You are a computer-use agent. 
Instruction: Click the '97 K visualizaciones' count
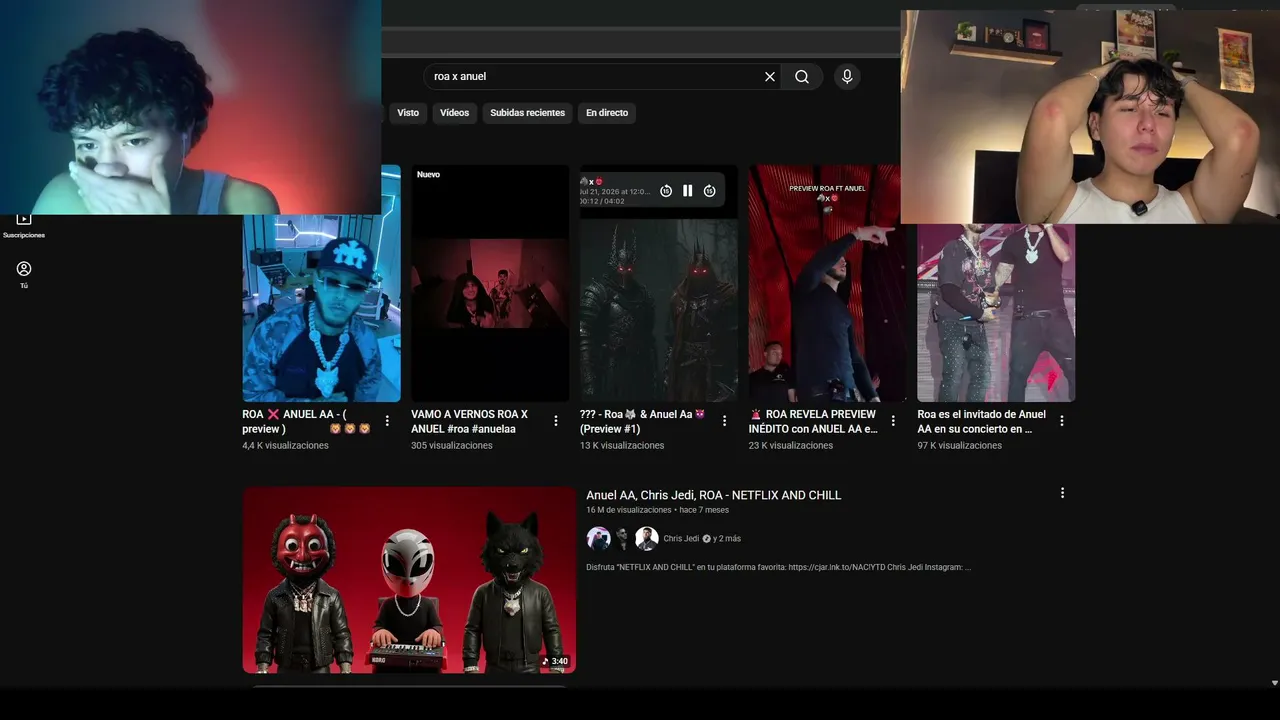[x=960, y=446]
